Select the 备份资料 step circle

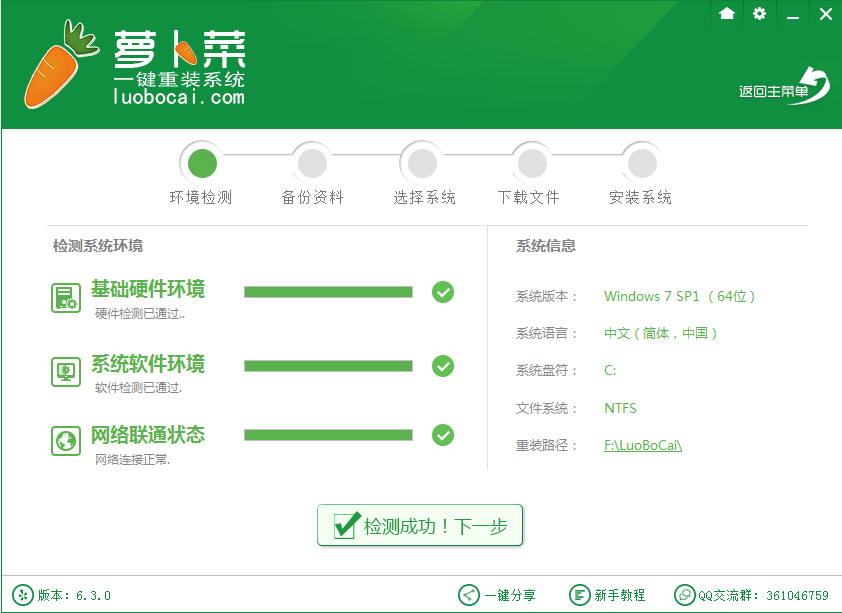click(312, 162)
